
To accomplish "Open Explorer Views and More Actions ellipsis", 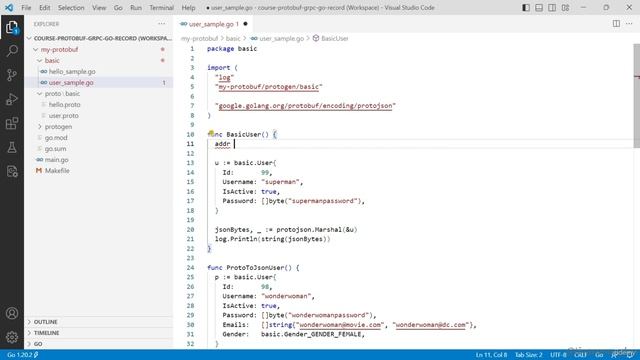I will pos(162,24).
